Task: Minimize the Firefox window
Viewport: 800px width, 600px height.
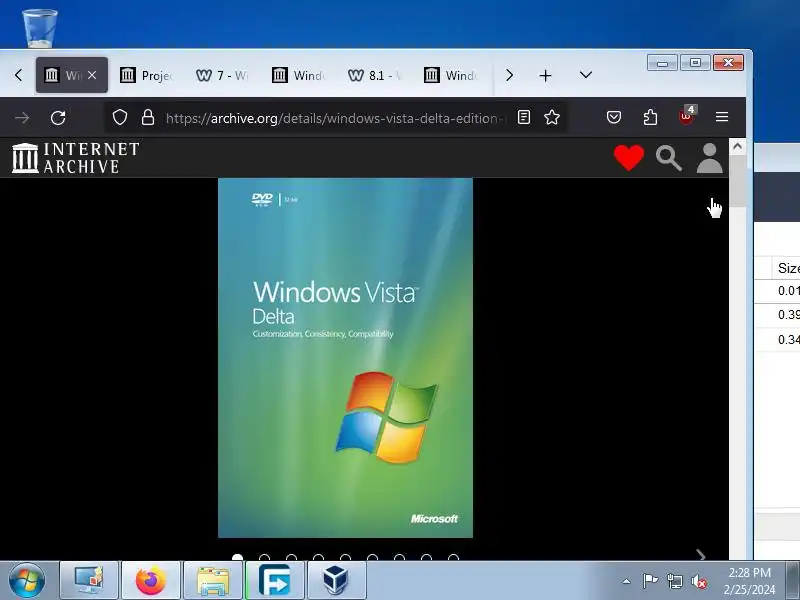Action: [x=662, y=63]
